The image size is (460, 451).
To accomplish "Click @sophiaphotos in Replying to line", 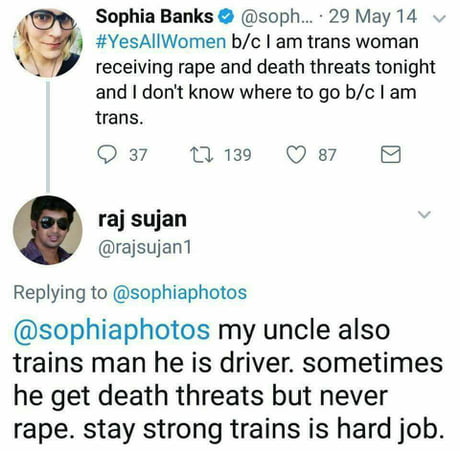I will click(180, 293).
